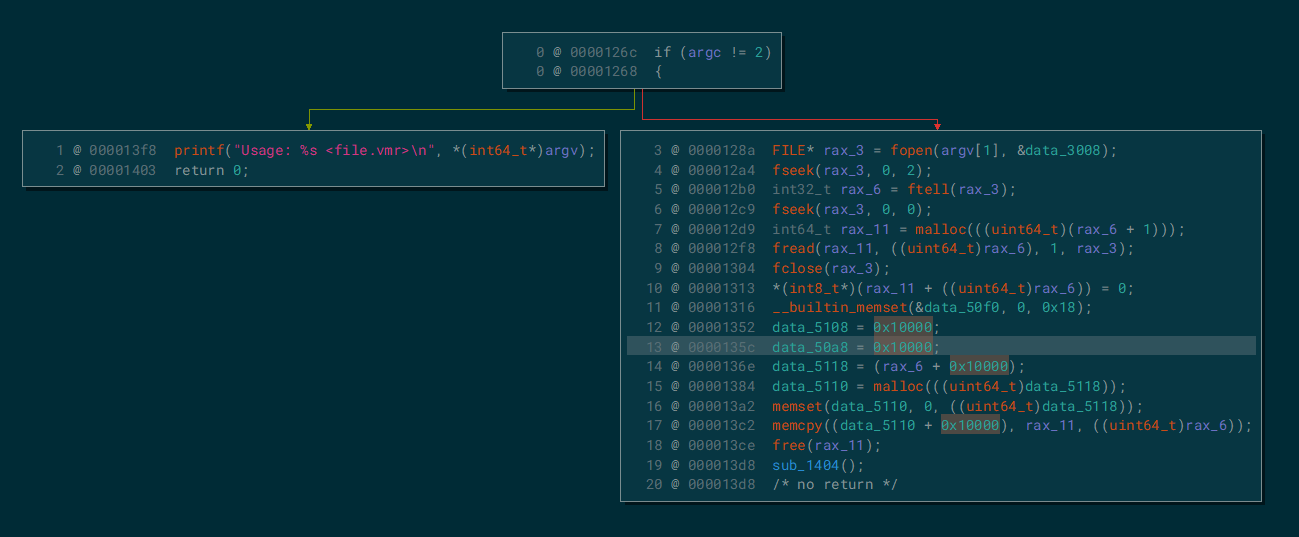Image resolution: width=1299 pixels, height=537 pixels.
Task: Select the fclose(rax_3) line
Action: coord(830,269)
